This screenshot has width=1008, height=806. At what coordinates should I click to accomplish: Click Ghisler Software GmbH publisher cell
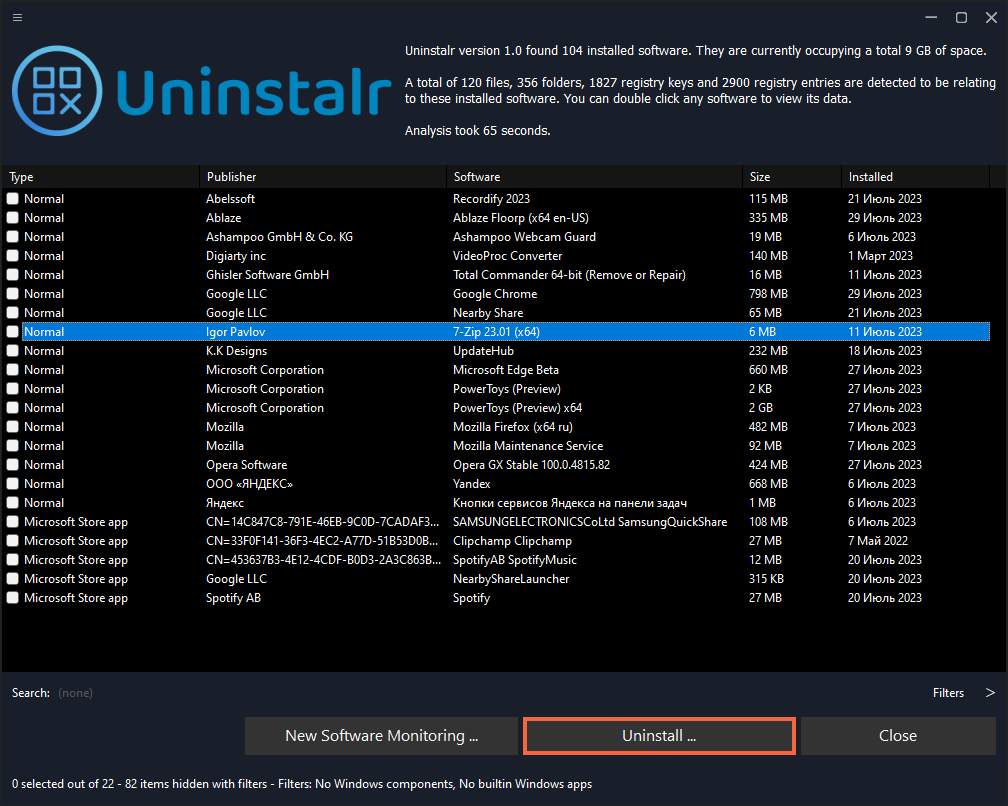(267, 274)
